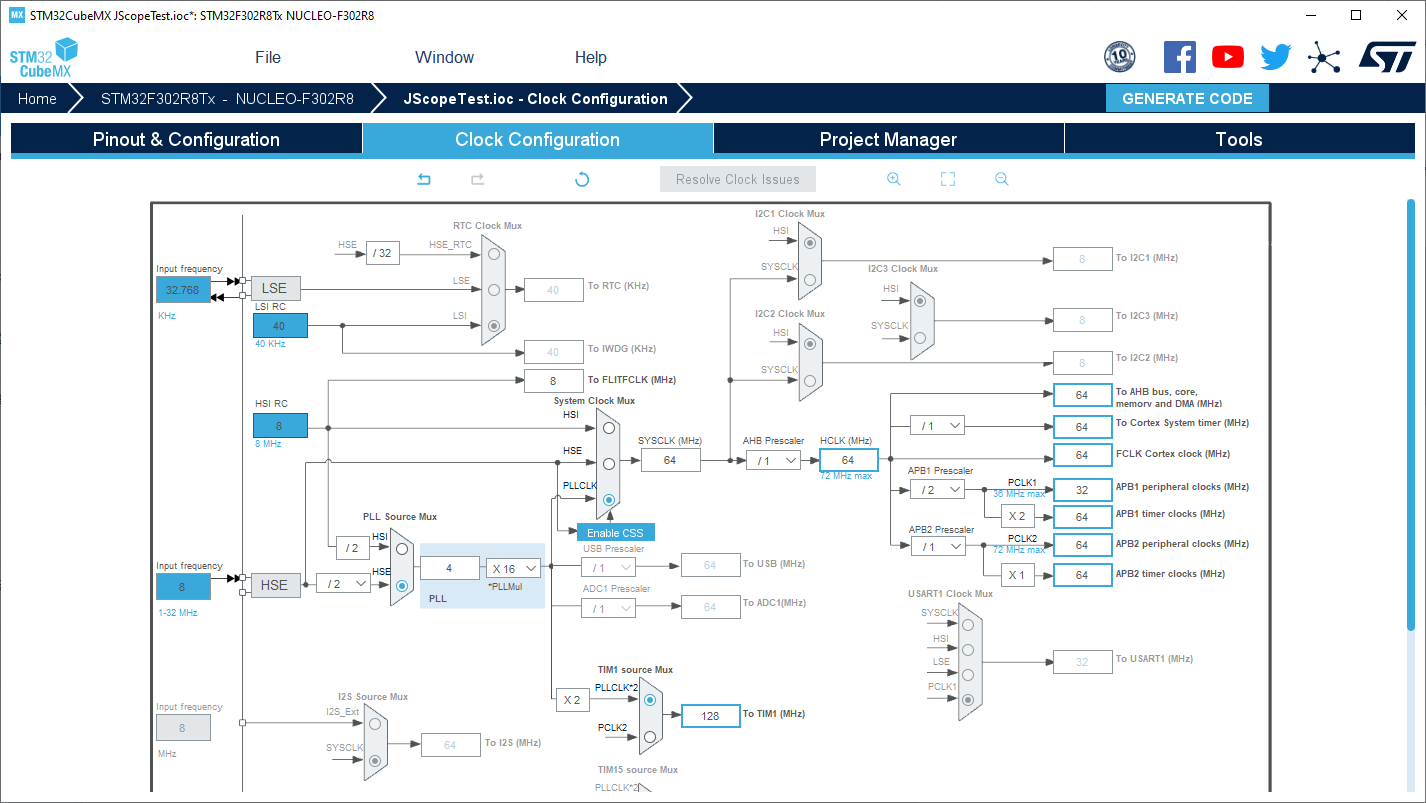Zoom out of the clock diagram
The width and height of the screenshot is (1426, 803).
click(1001, 179)
